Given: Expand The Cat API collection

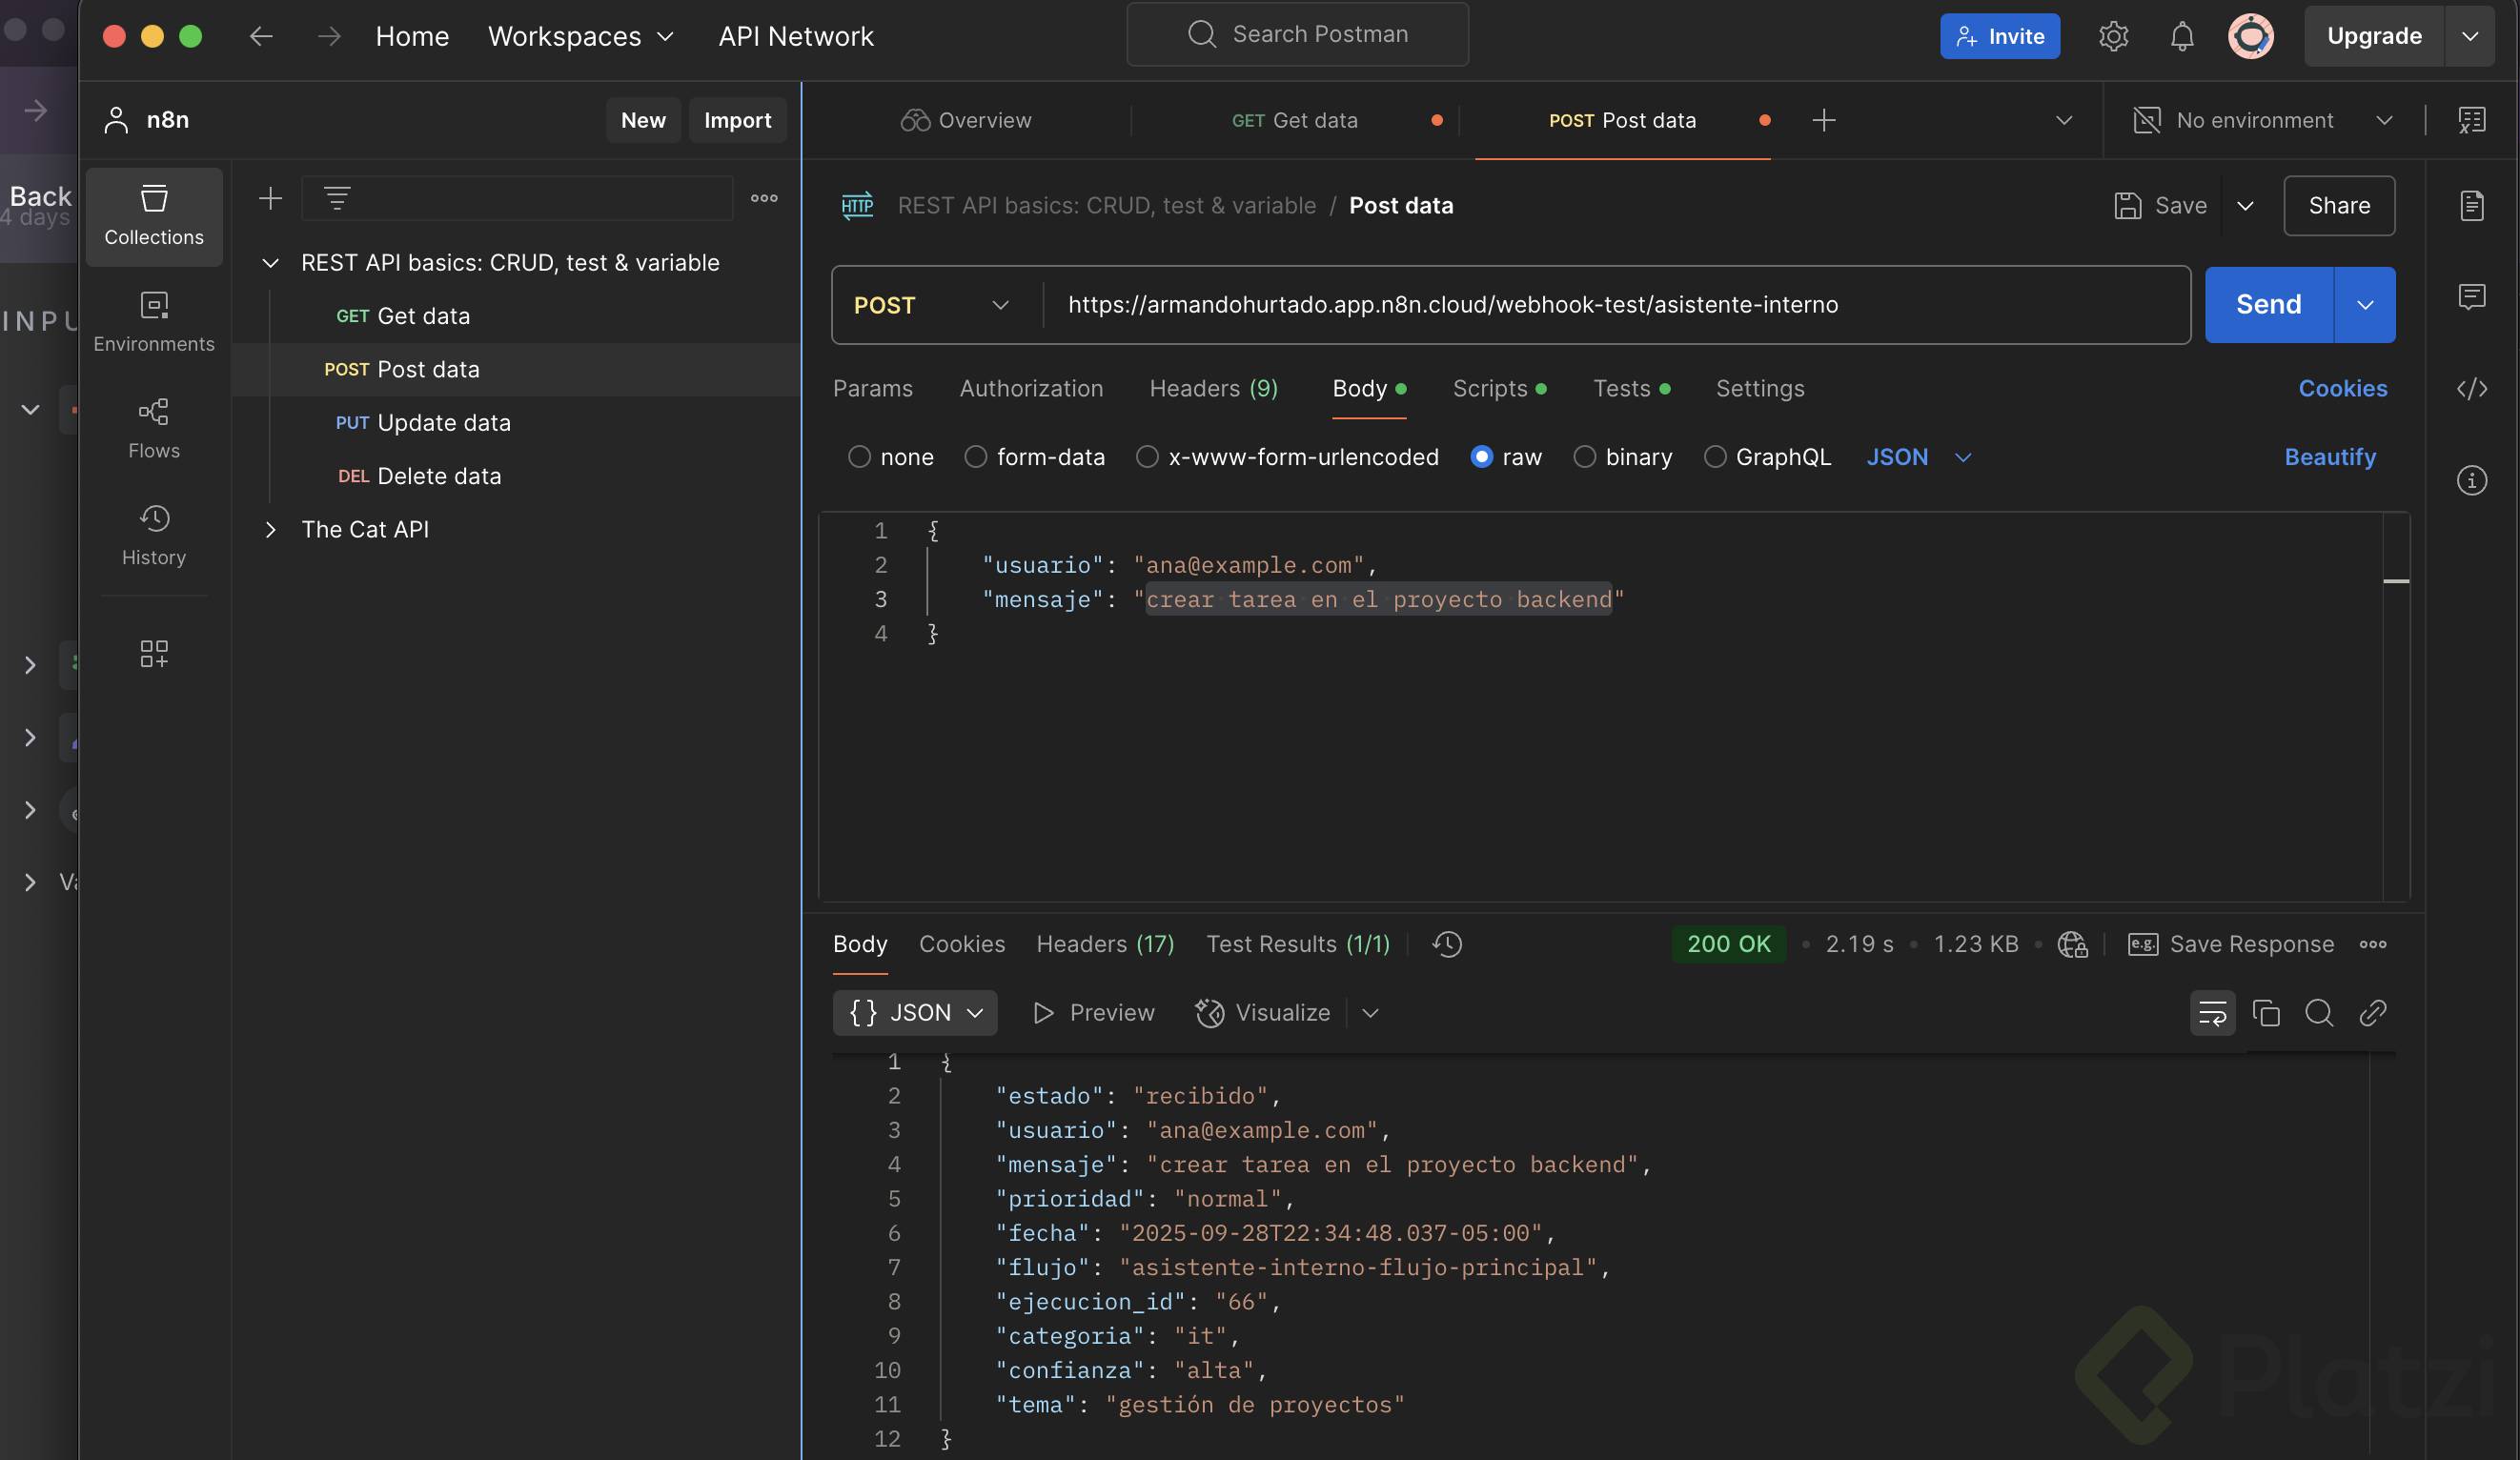Looking at the screenshot, I should point(270,530).
